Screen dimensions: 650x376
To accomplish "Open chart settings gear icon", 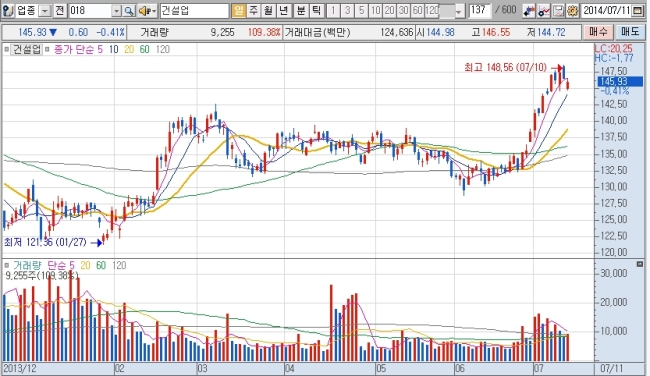I will click(x=572, y=11).
